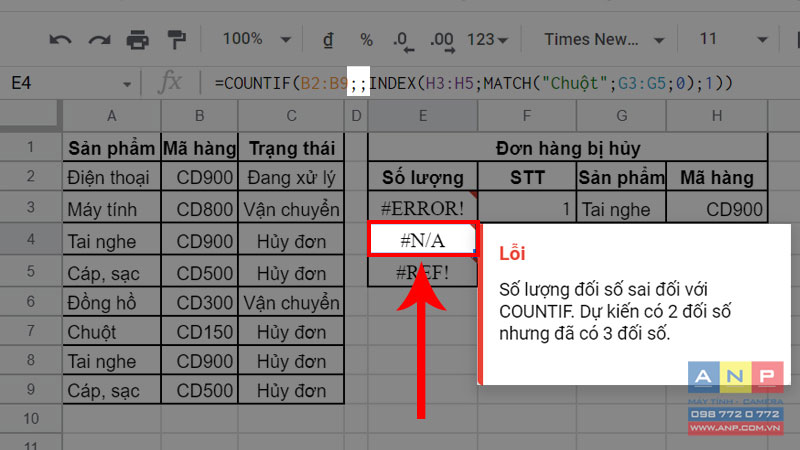Screen dimensions: 800x450
Task: Click cell 'Điện thoại'
Action: tap(112, 178)
